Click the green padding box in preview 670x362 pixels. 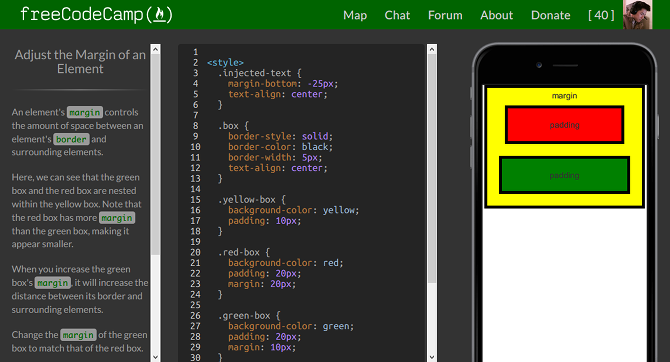(x=564, y=175)
